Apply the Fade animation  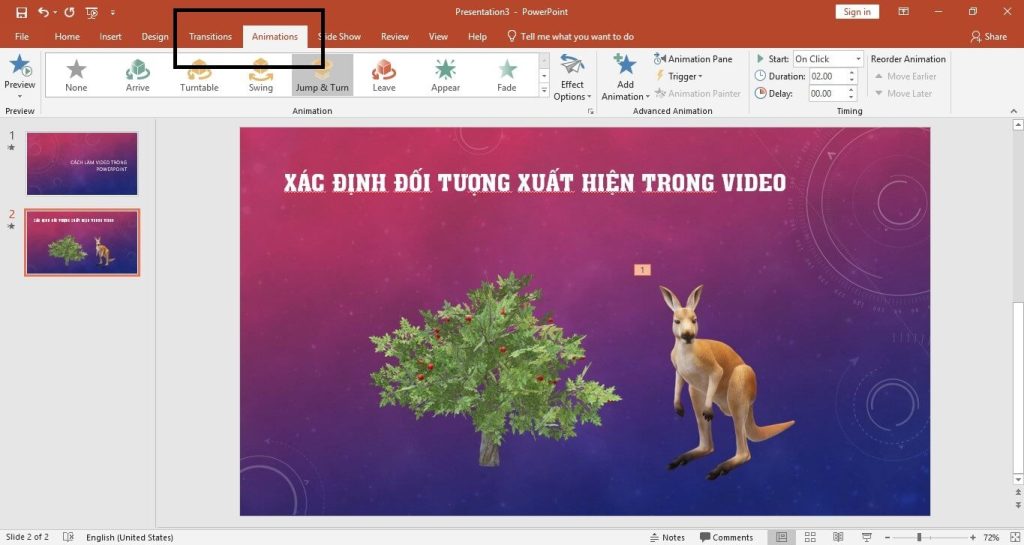[x=507, y=76]
